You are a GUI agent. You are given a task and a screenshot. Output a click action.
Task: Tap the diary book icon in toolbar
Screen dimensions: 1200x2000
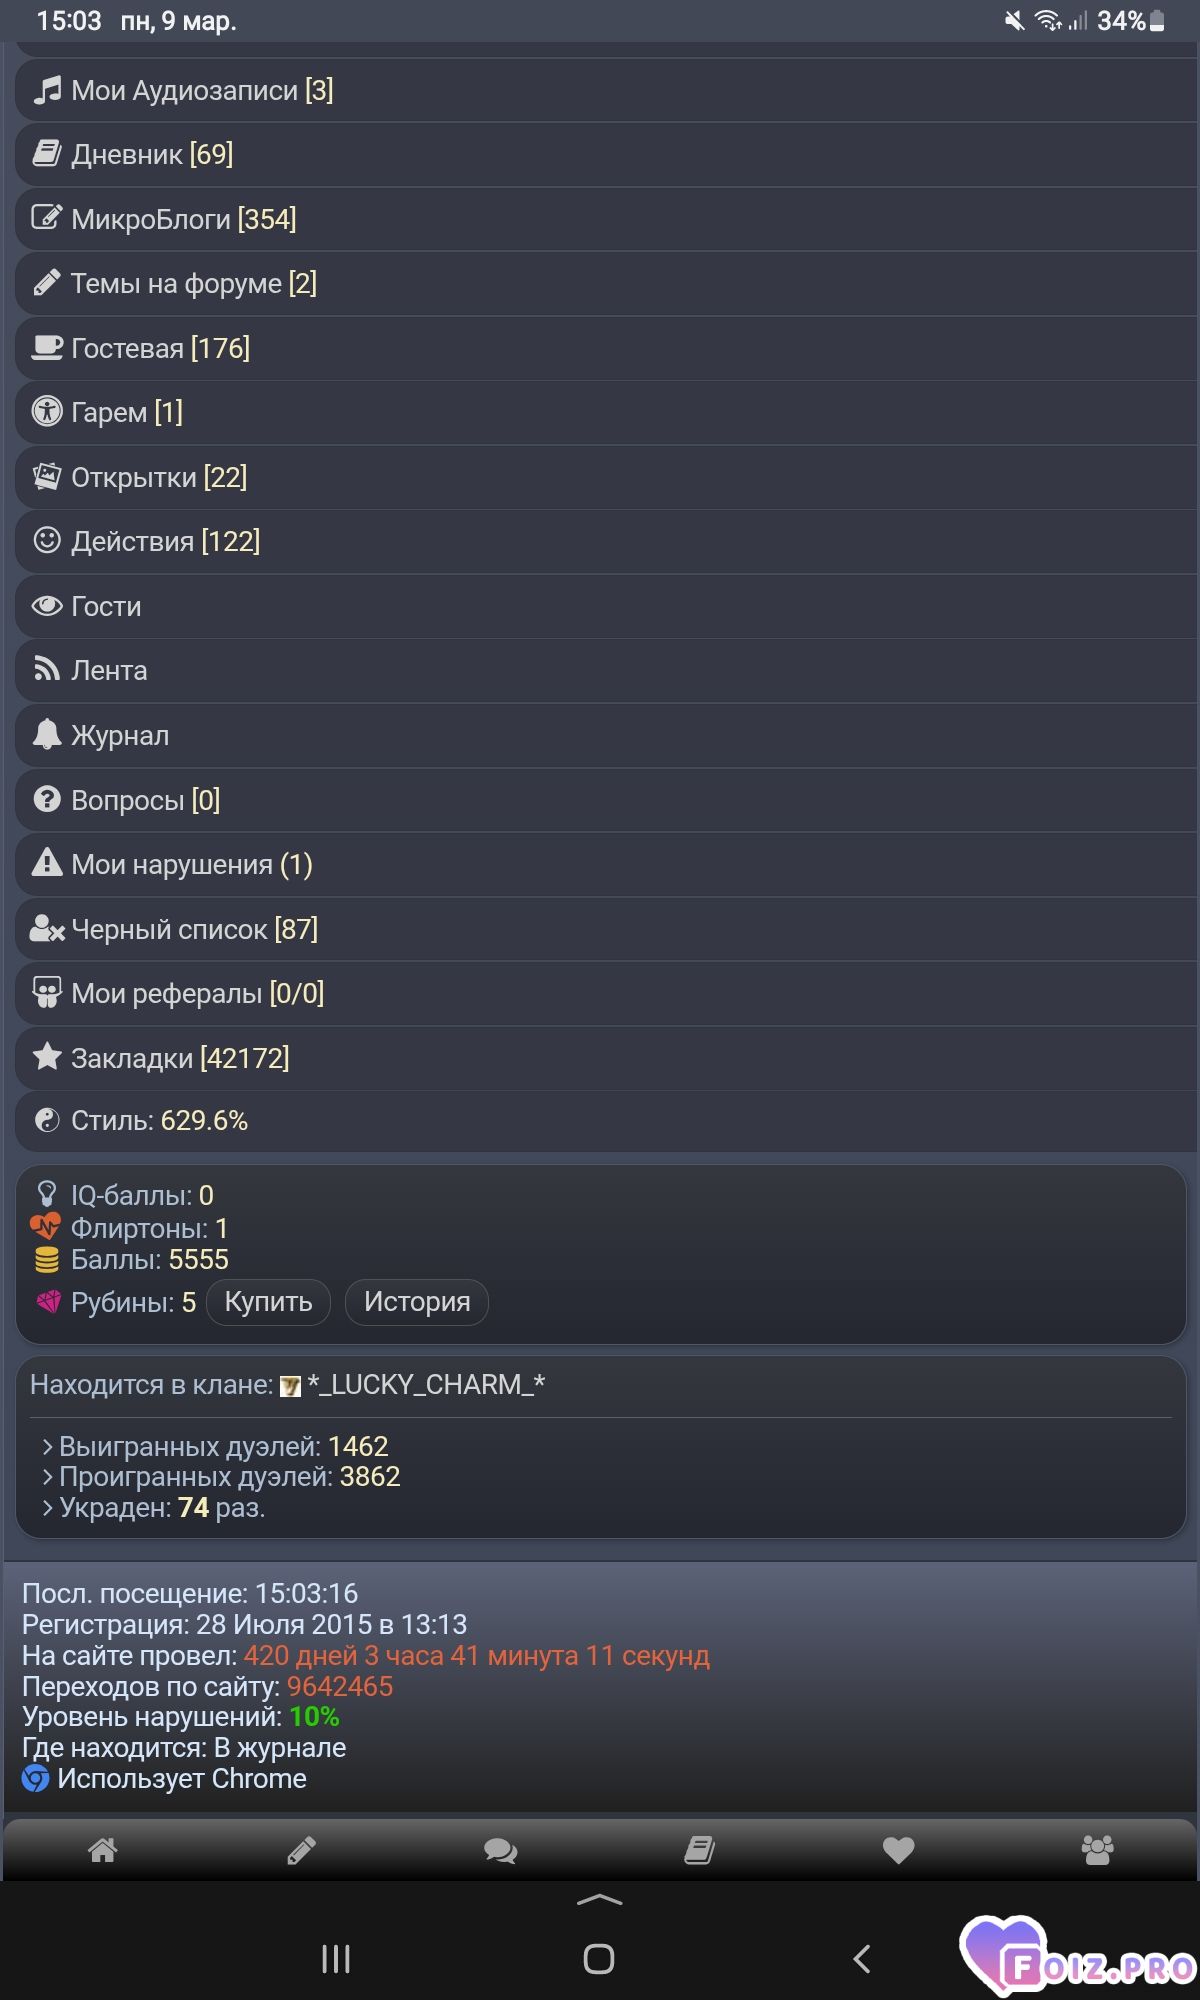699,1850
